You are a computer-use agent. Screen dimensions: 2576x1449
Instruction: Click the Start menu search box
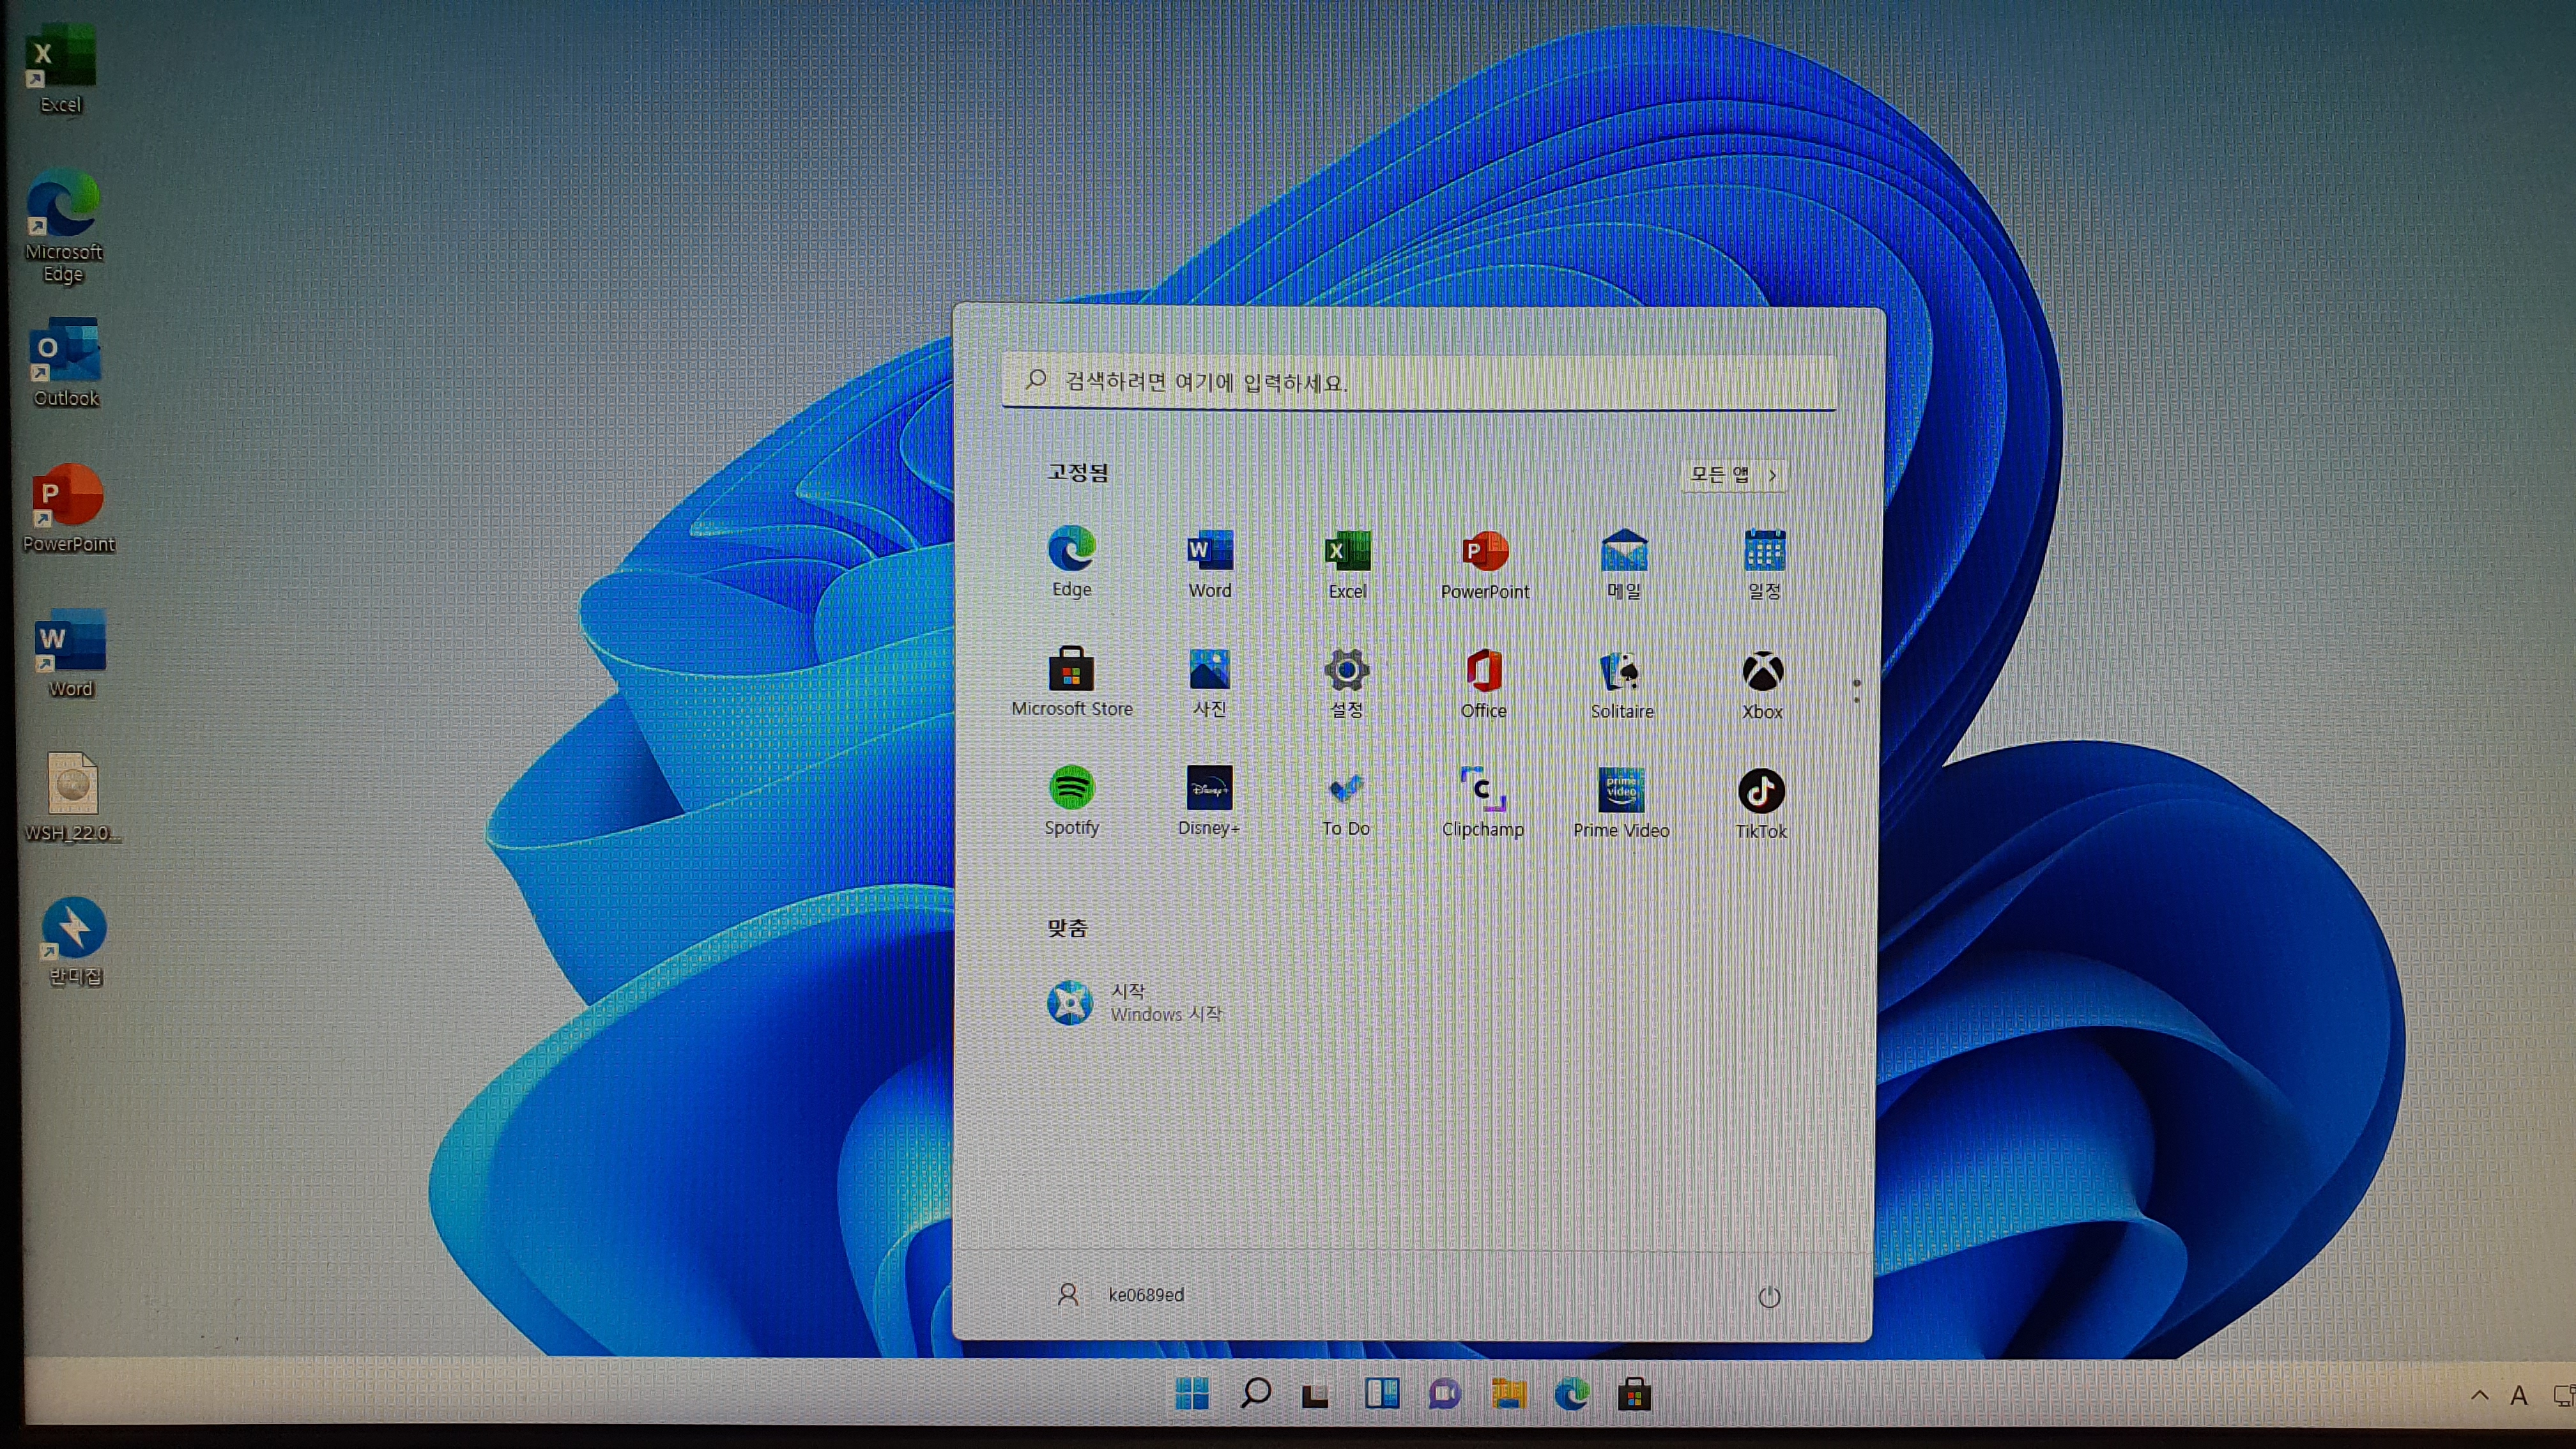(1419, 381)
